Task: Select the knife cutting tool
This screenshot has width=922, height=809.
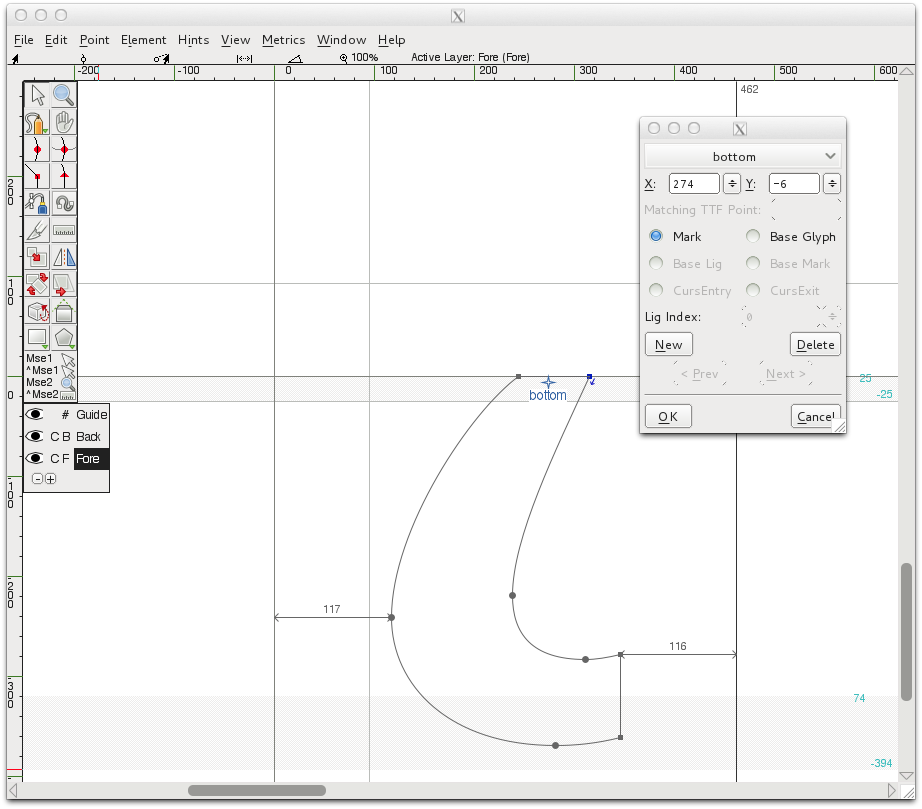Action: coord(37,230)
